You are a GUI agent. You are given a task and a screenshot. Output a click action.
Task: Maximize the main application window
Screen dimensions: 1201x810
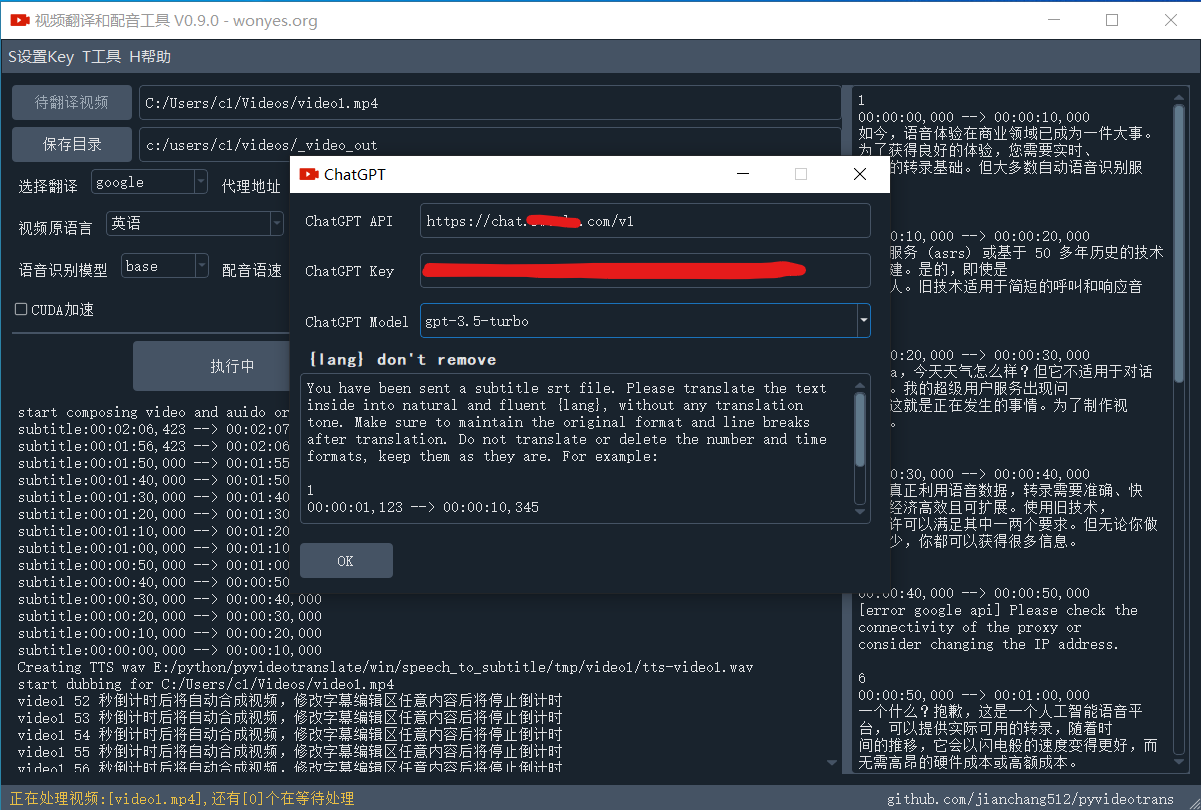1112,20
